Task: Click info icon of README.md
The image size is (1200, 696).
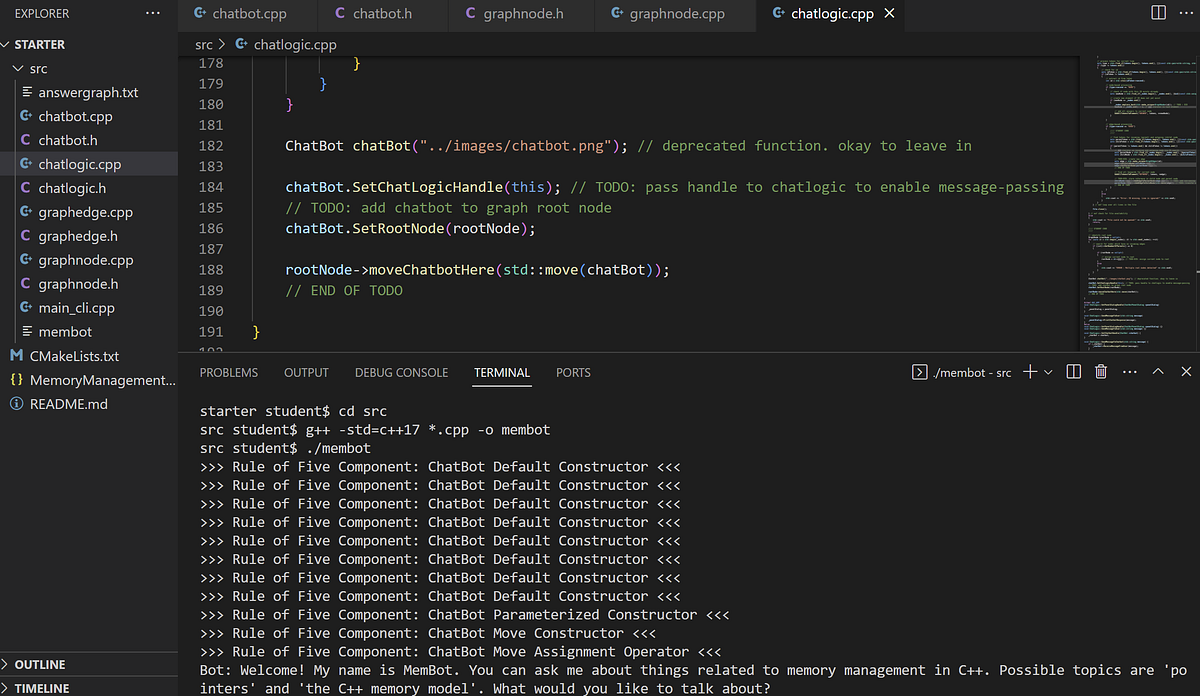Action: click(x=17, y=404)
